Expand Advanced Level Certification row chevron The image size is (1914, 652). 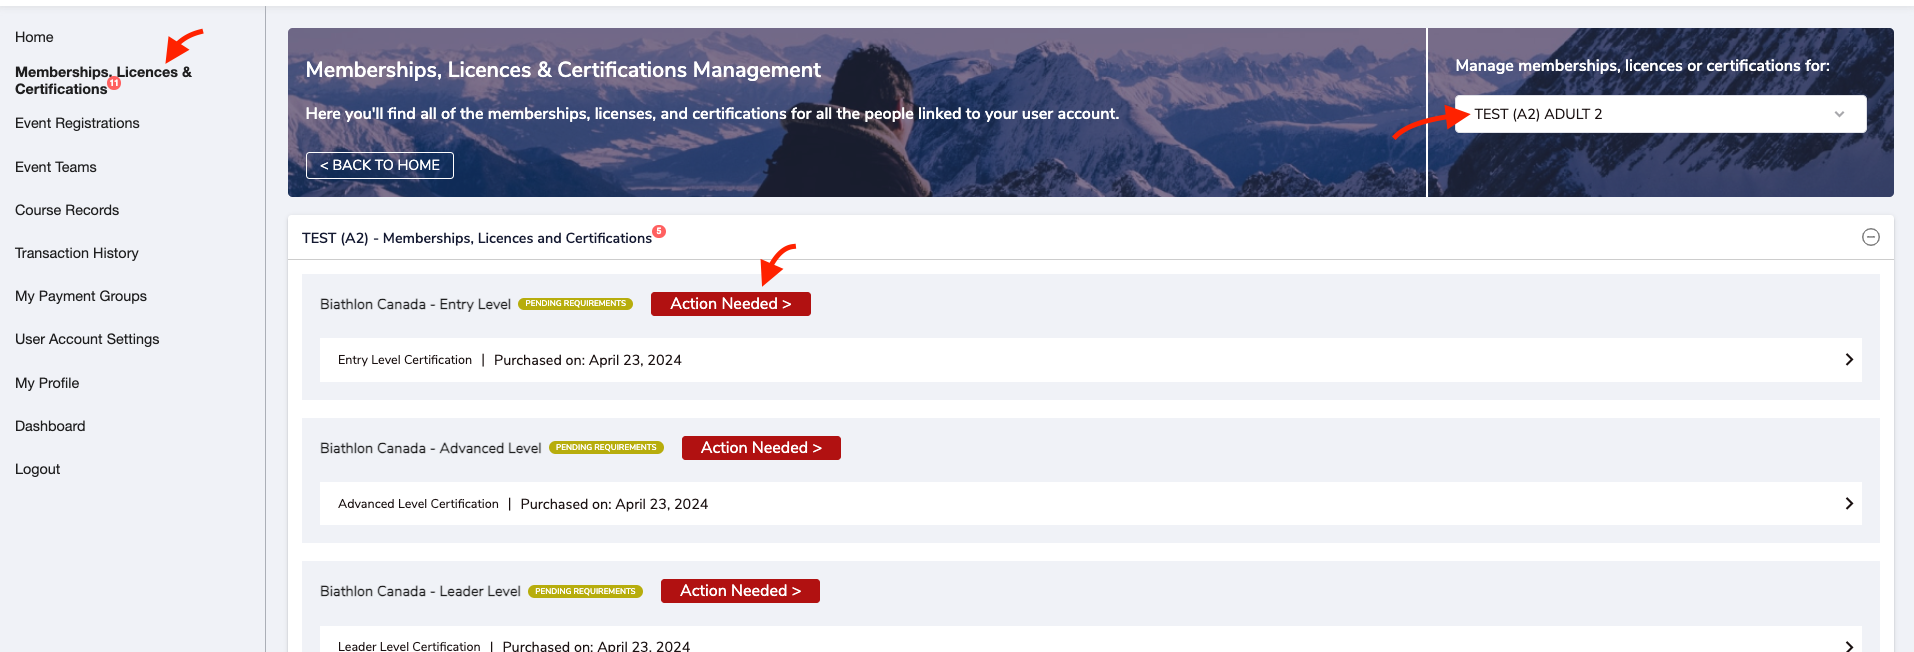pos(1849,504)
